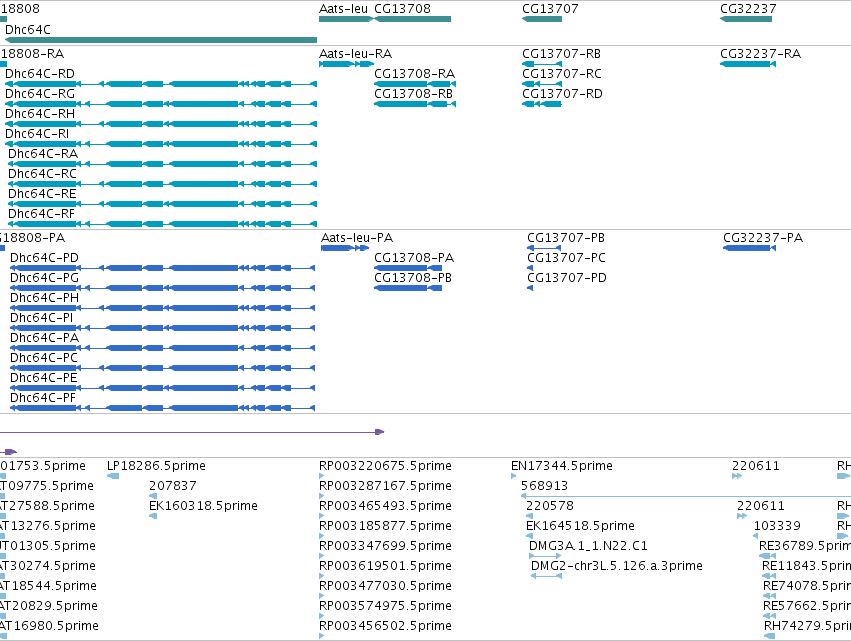Select CG13708-RA transcript label

tap(415, 73)
